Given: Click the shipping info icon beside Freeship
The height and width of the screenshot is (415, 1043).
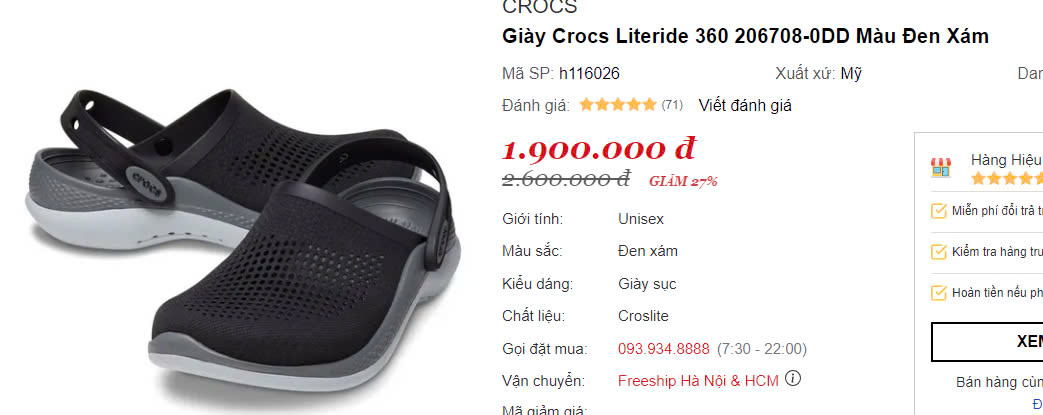Looking at the screenshot, I should coord(792,379).
